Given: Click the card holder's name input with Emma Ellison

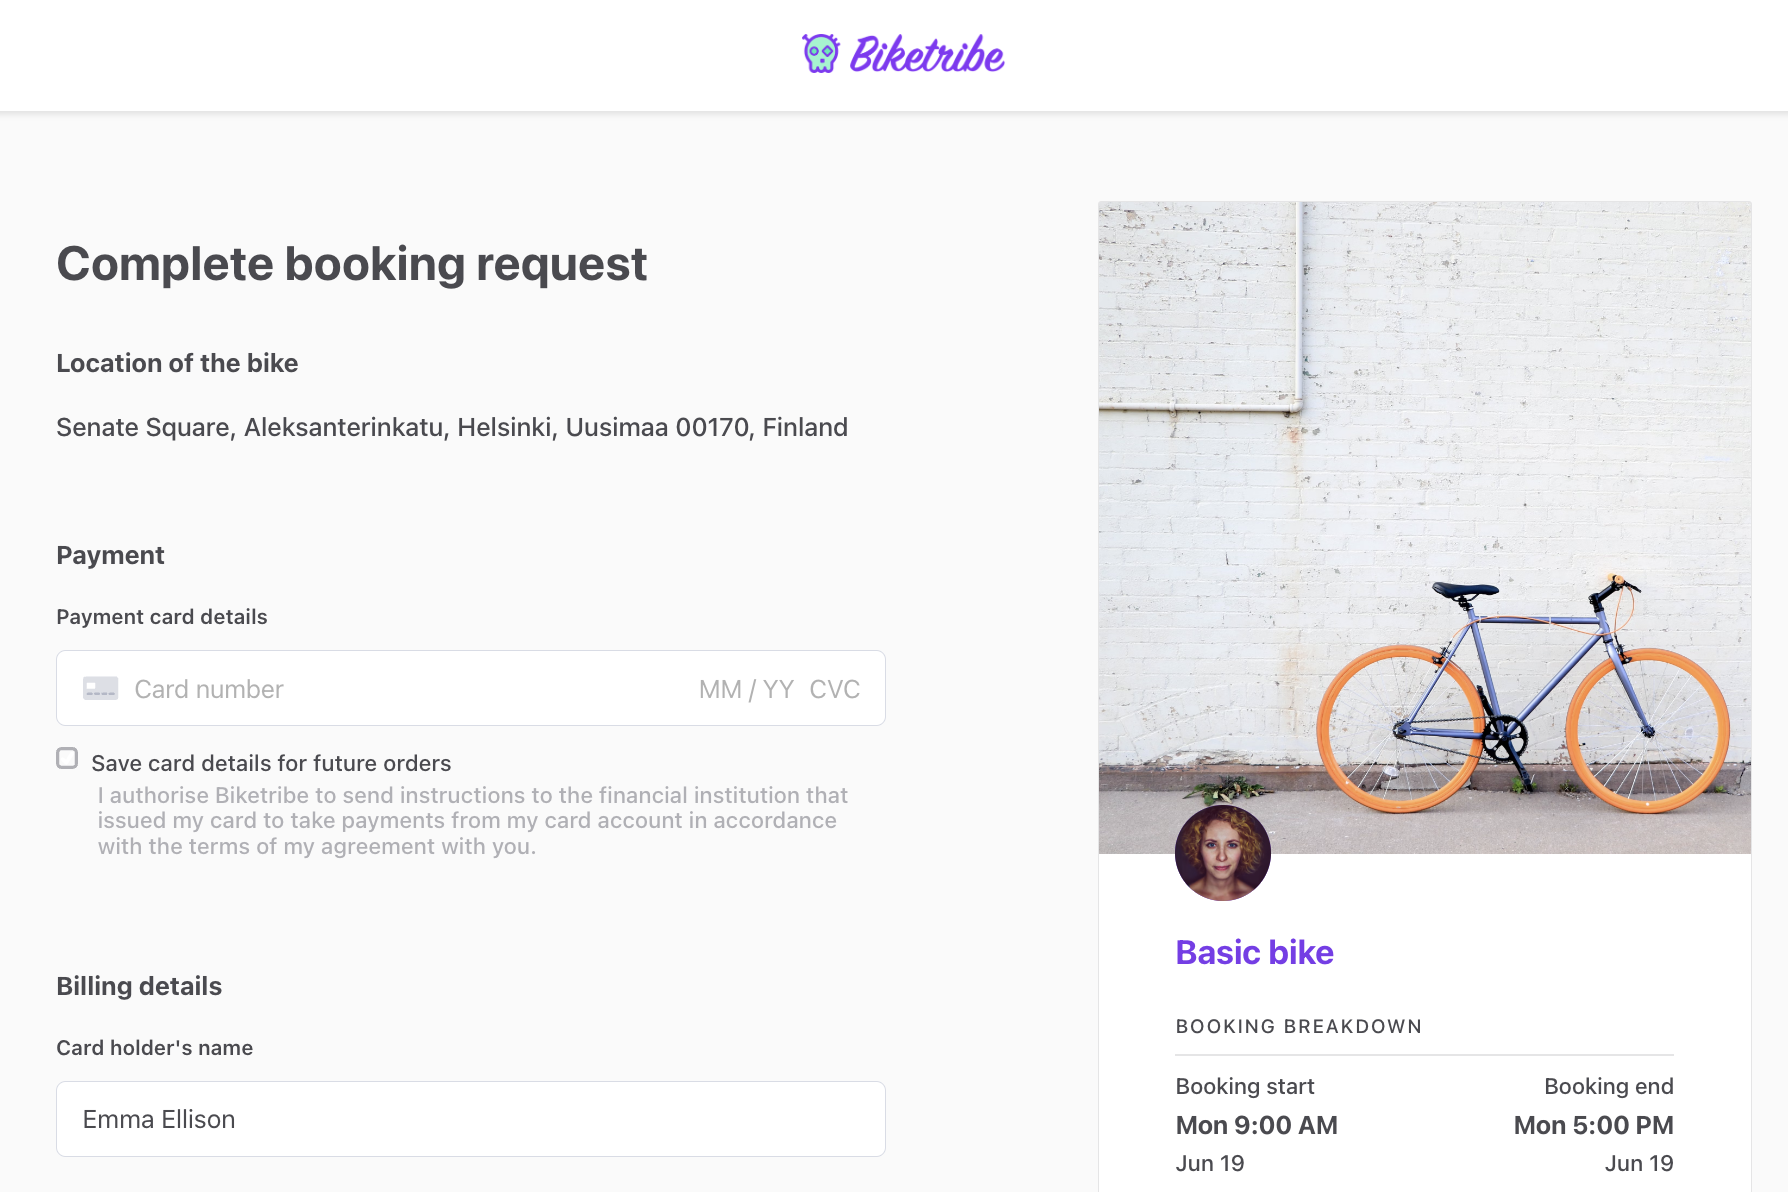Looking at the screenshot, I should point(470,1119).
